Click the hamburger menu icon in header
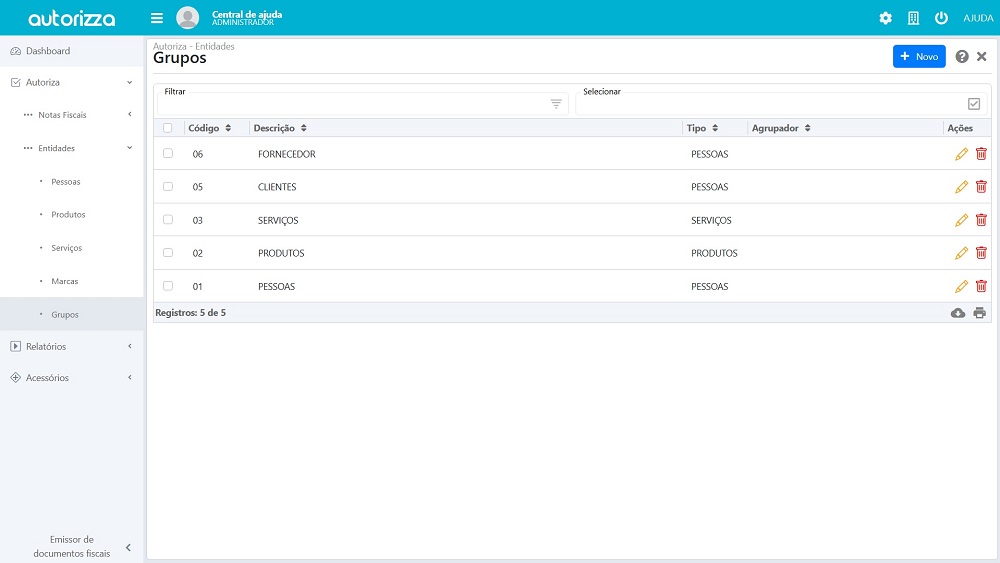This screenshot has width=1000, height=563. click(x=157, y=18)
